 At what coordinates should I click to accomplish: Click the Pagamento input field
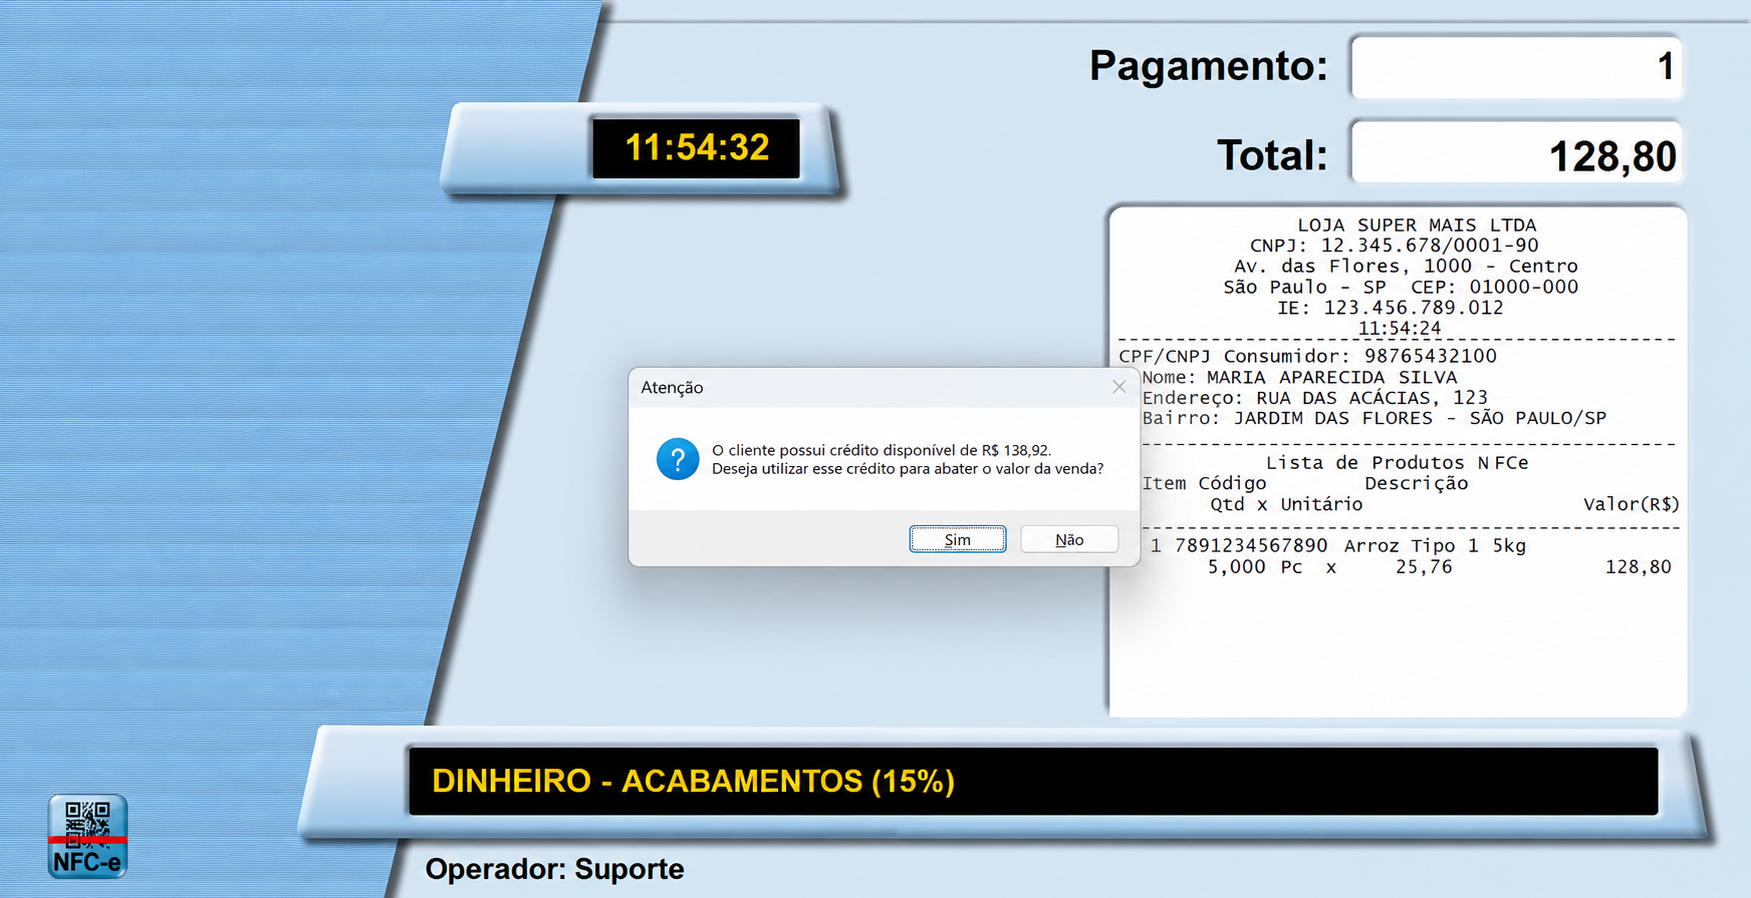coord(1516,66)
